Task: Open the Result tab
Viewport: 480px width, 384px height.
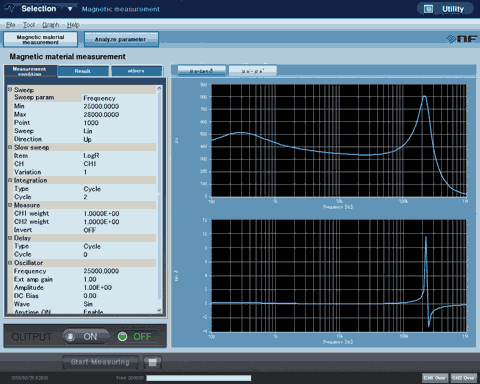Action: click(83, 71)
